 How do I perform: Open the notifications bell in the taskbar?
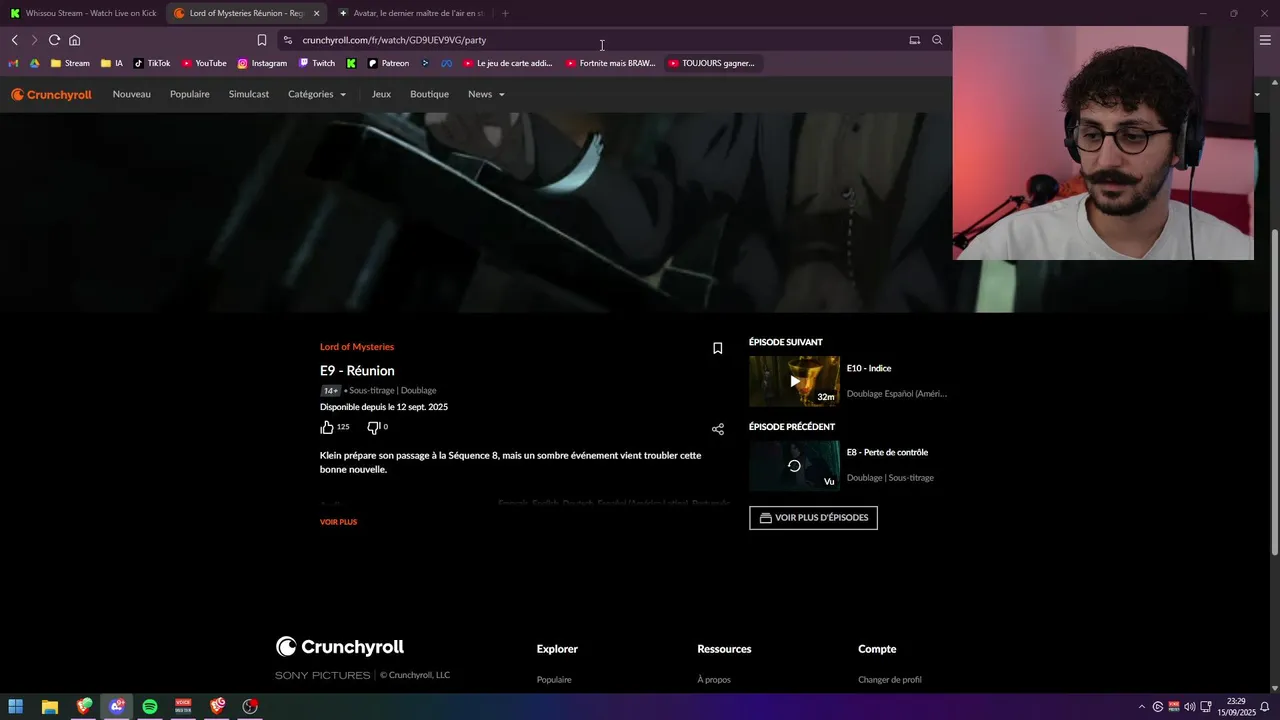click(x=1264, y=707)
